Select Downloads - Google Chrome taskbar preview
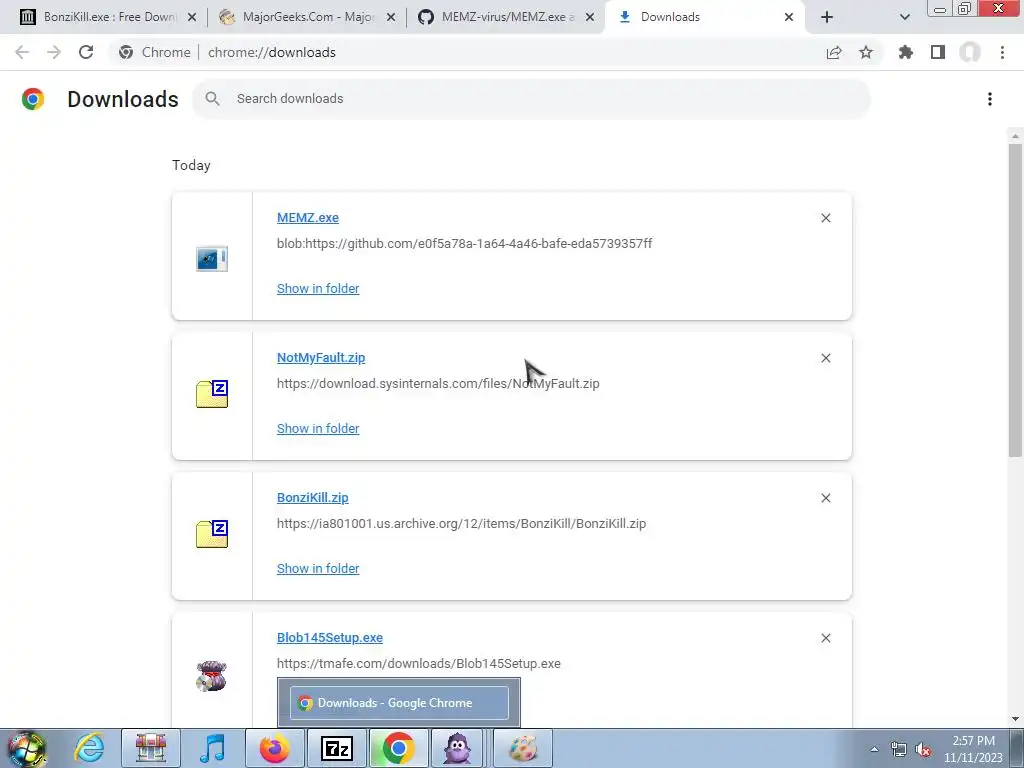This screenshot has height=768, width=1024. pos(399,703)
